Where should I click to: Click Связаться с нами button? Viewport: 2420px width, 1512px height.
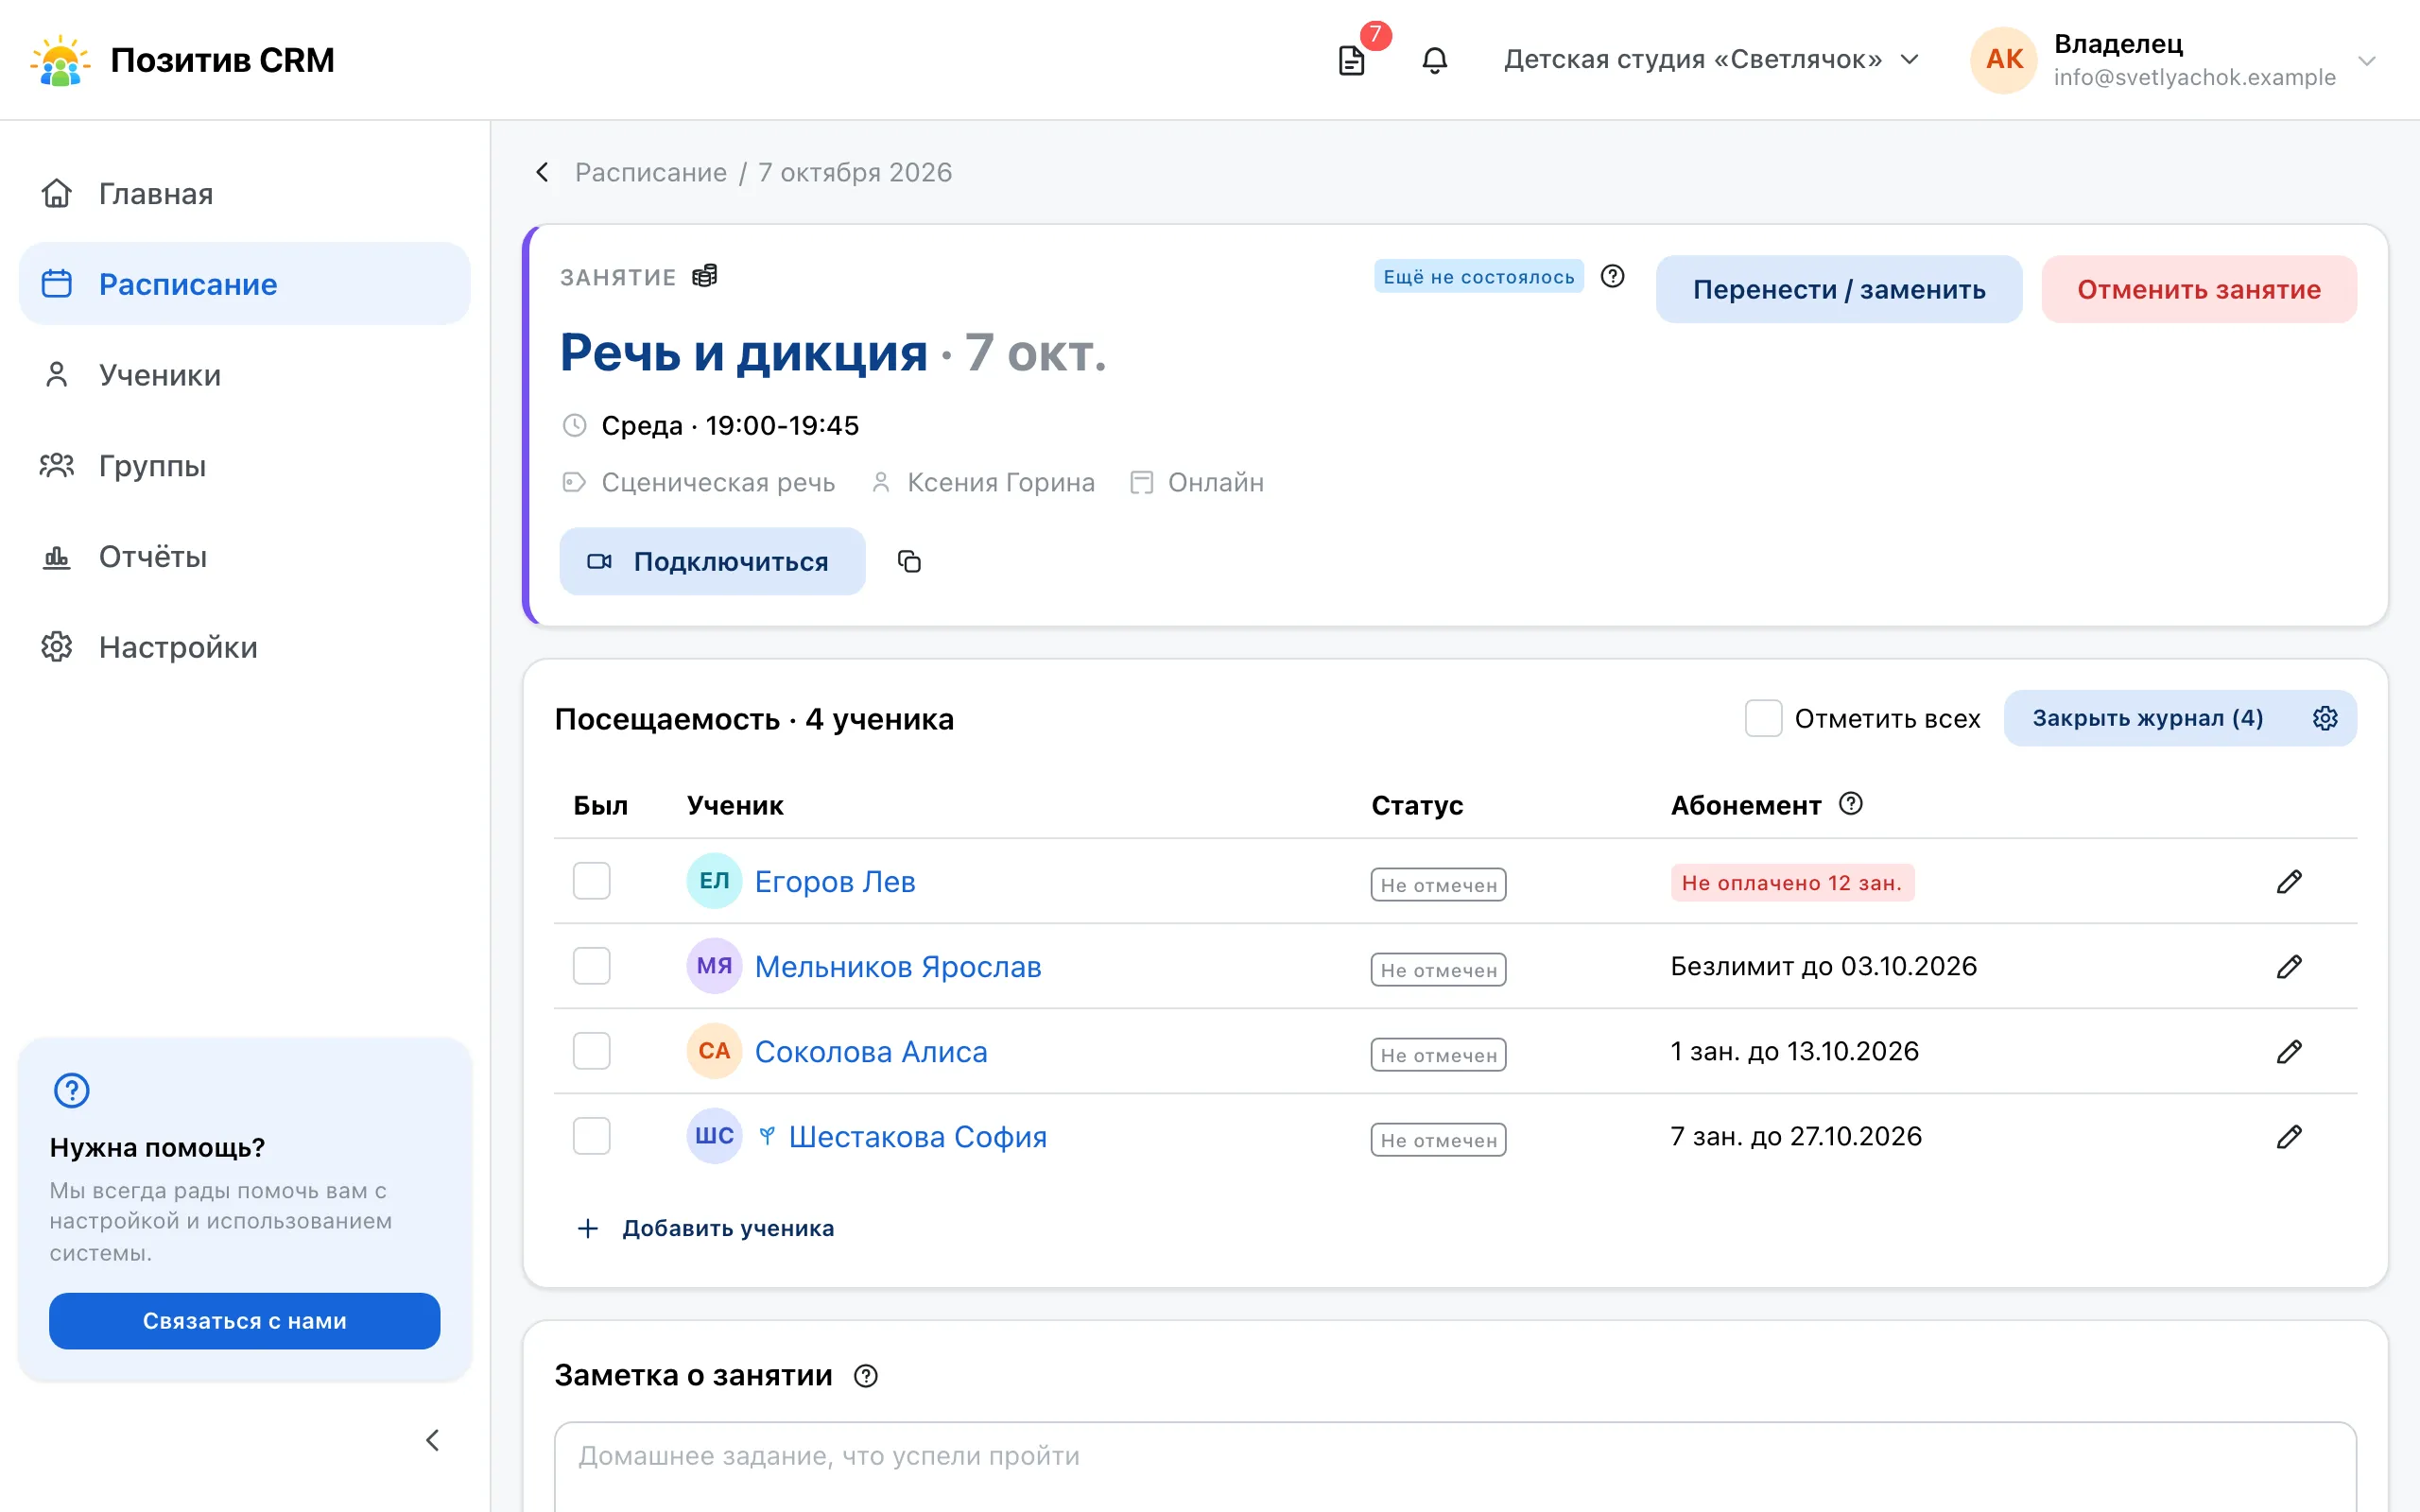point(245,1320)
